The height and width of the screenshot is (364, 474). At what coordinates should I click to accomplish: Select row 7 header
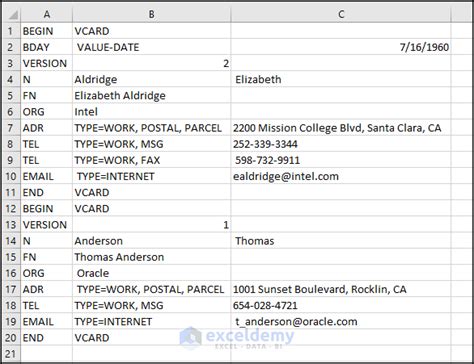[11, 128]
